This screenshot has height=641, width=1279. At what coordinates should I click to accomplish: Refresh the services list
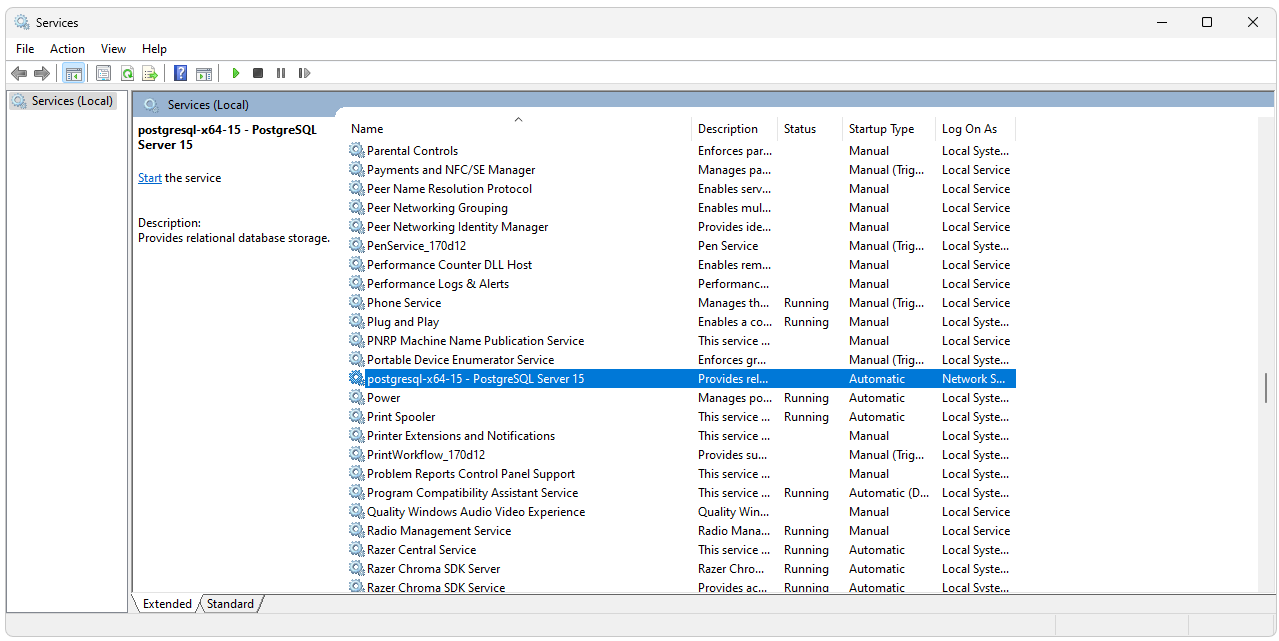click(127, 73)
